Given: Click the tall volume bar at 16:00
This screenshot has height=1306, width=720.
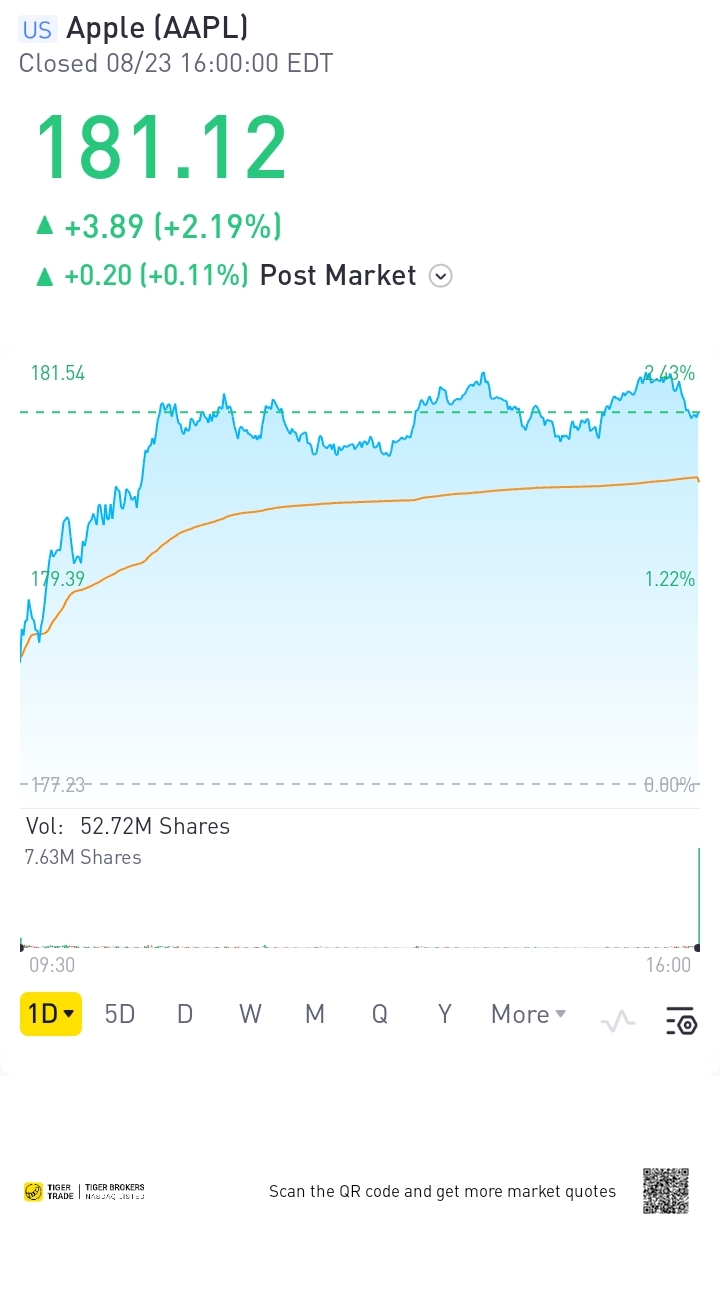Looking at the screenshot, I should point(698,898).
